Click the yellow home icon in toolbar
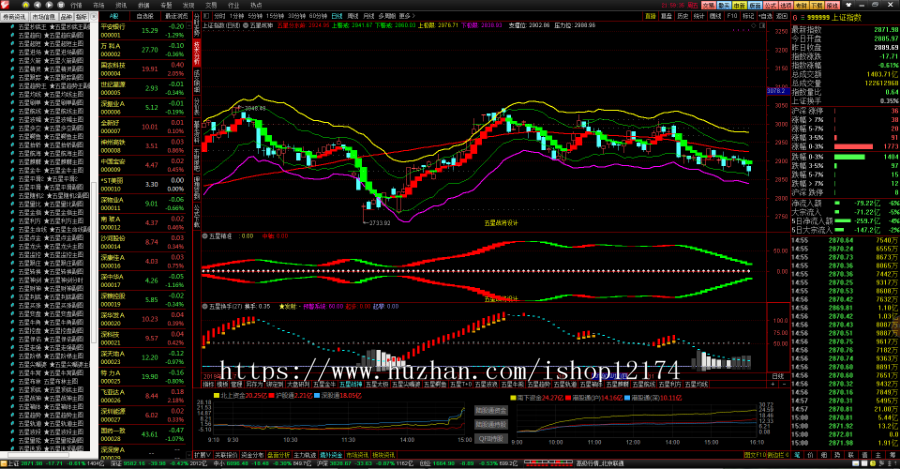The height and width of the screenshot is (469, 900). pyautogui.click(x=26, y=5)
